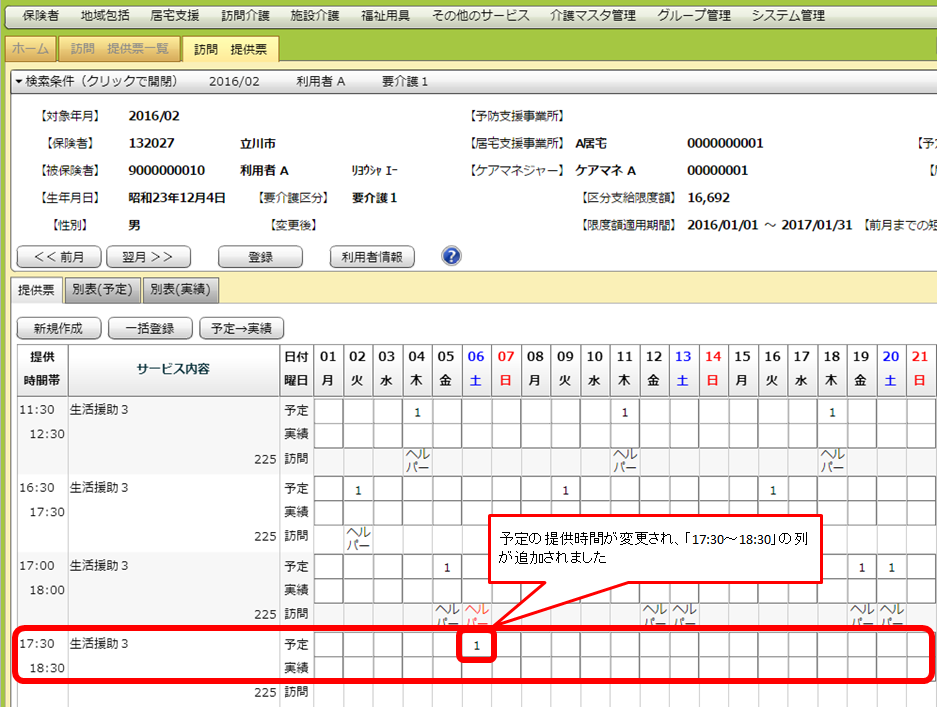Viewport: 937px width, 707px height.
Task: Select the 生活援助3 service at 16:30 row
Action: (x=100, y=488)
